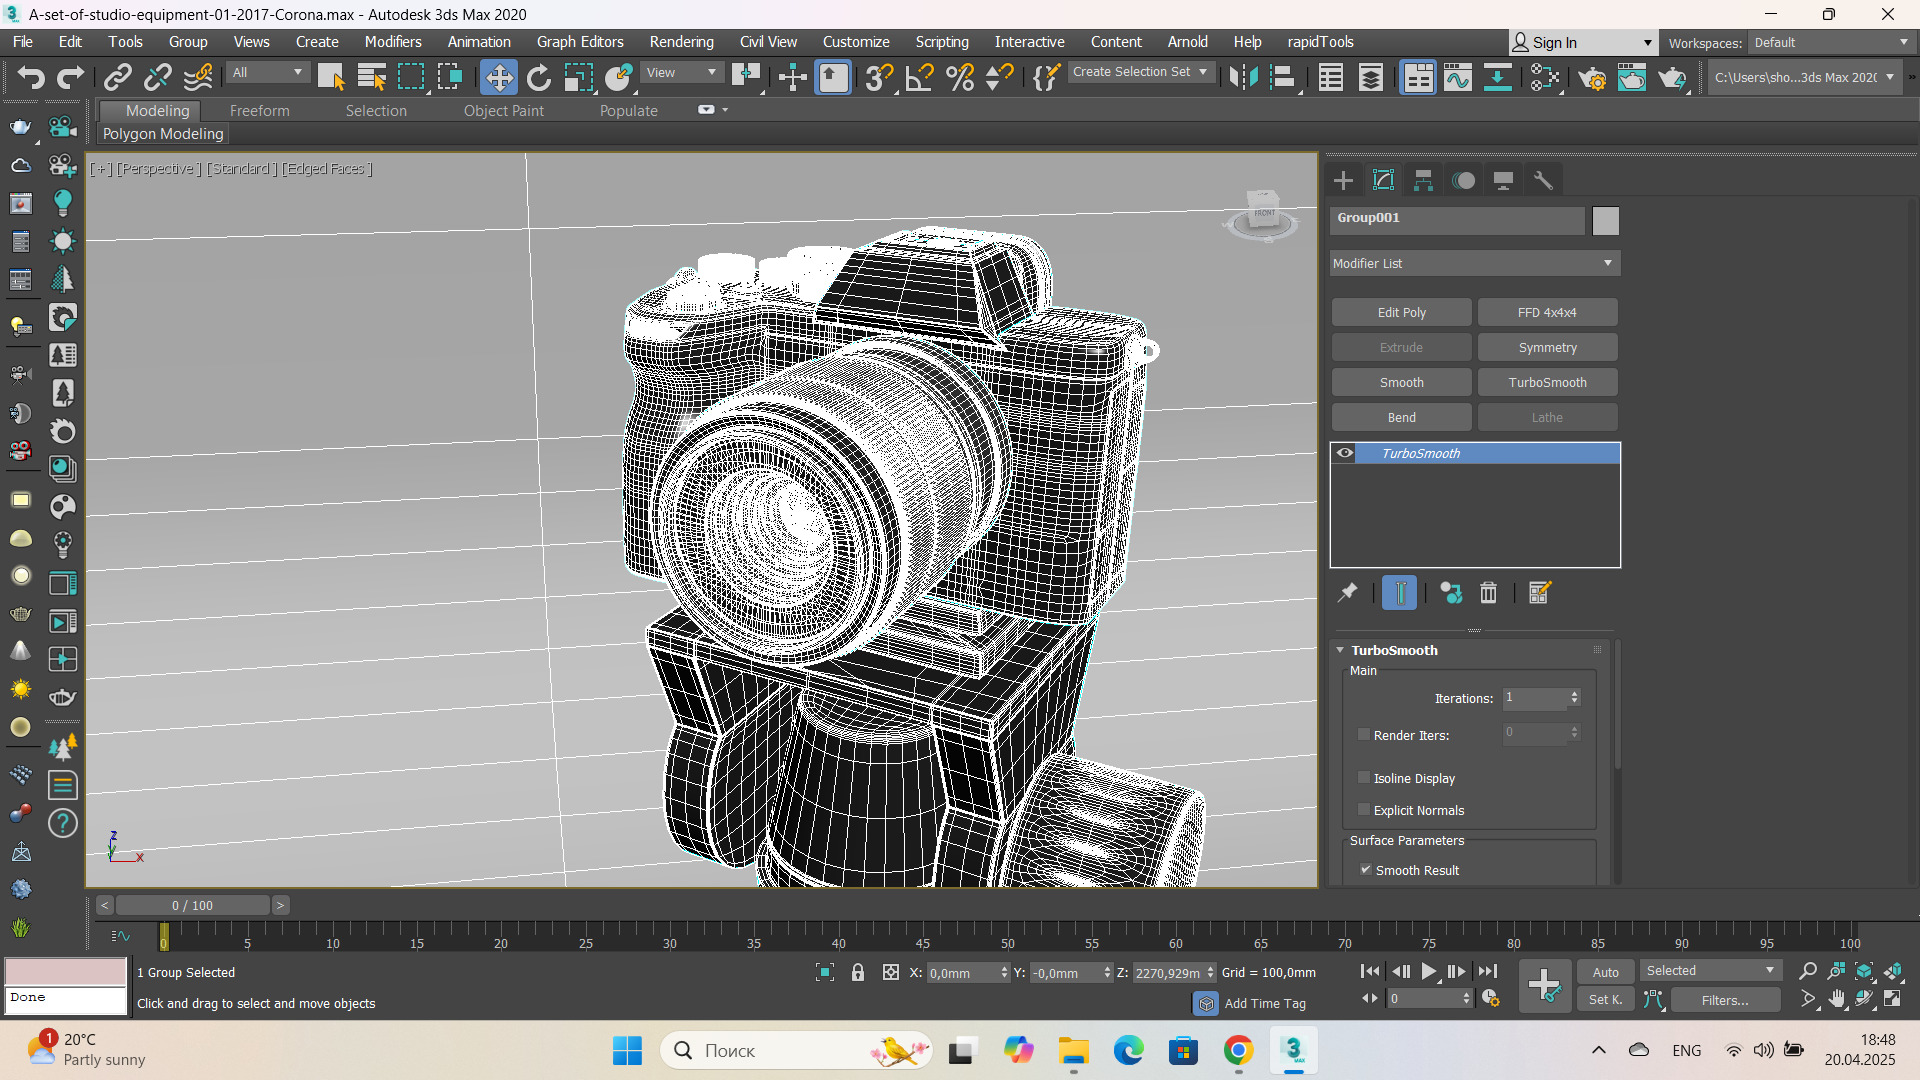
Task: Play the animation
Action: (x=1428, y=971)
